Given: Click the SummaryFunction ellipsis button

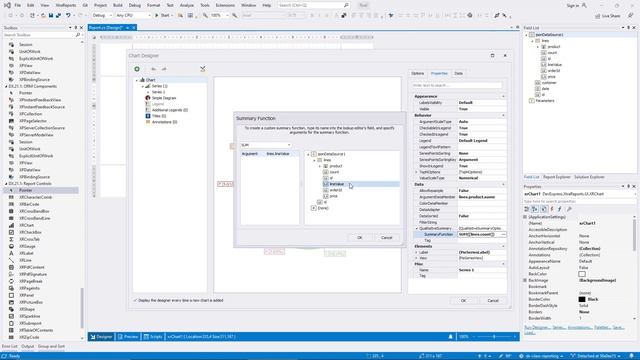Looking at the screenshot, I should tap(503, 235).
